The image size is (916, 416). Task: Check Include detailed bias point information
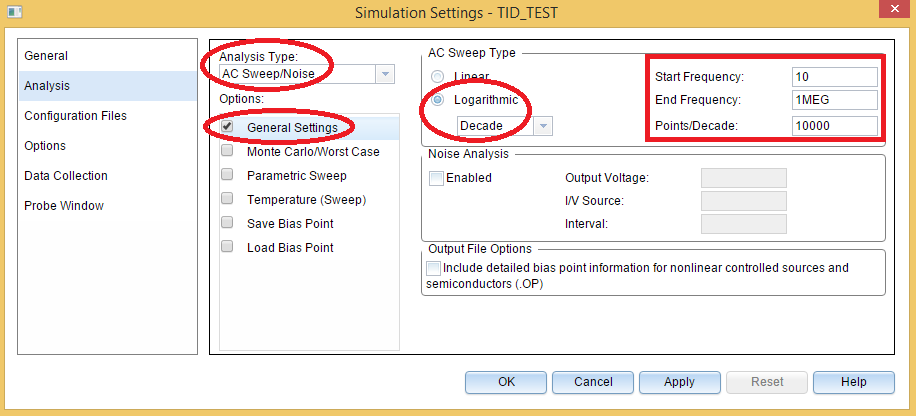click(434, 268)
